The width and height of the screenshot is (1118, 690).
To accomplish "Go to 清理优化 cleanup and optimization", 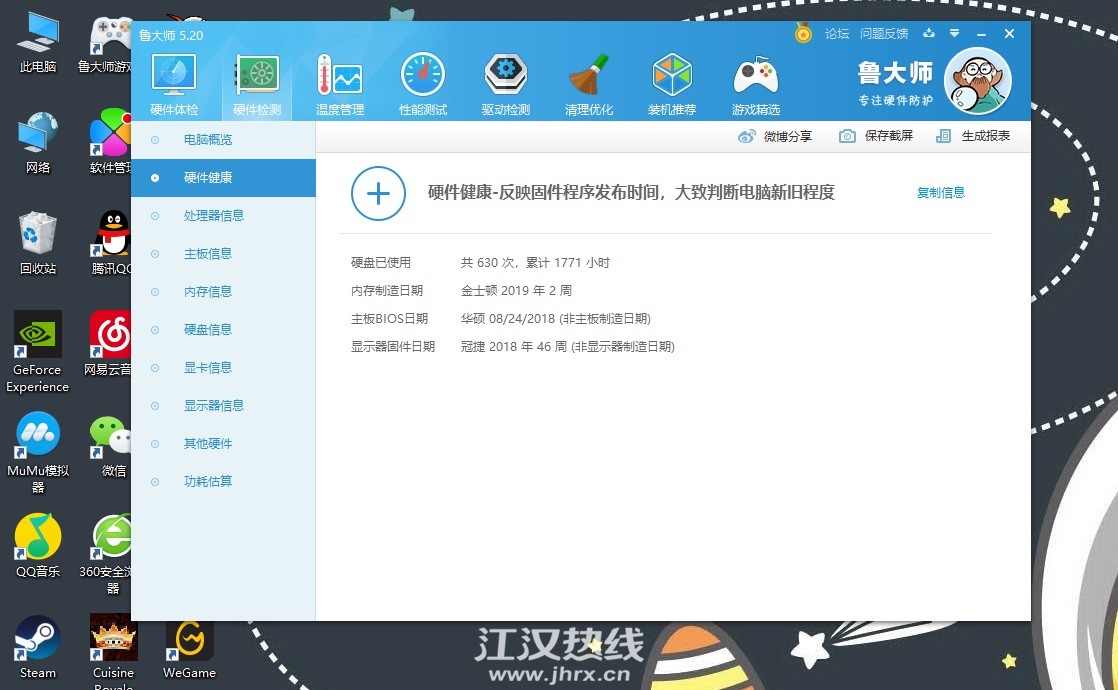I will click(589, 84).
